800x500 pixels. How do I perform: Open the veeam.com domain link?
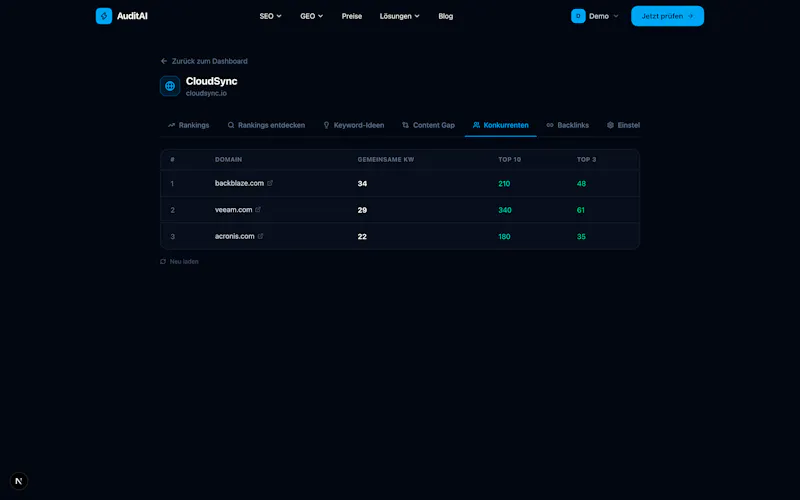tap(234, 210)
